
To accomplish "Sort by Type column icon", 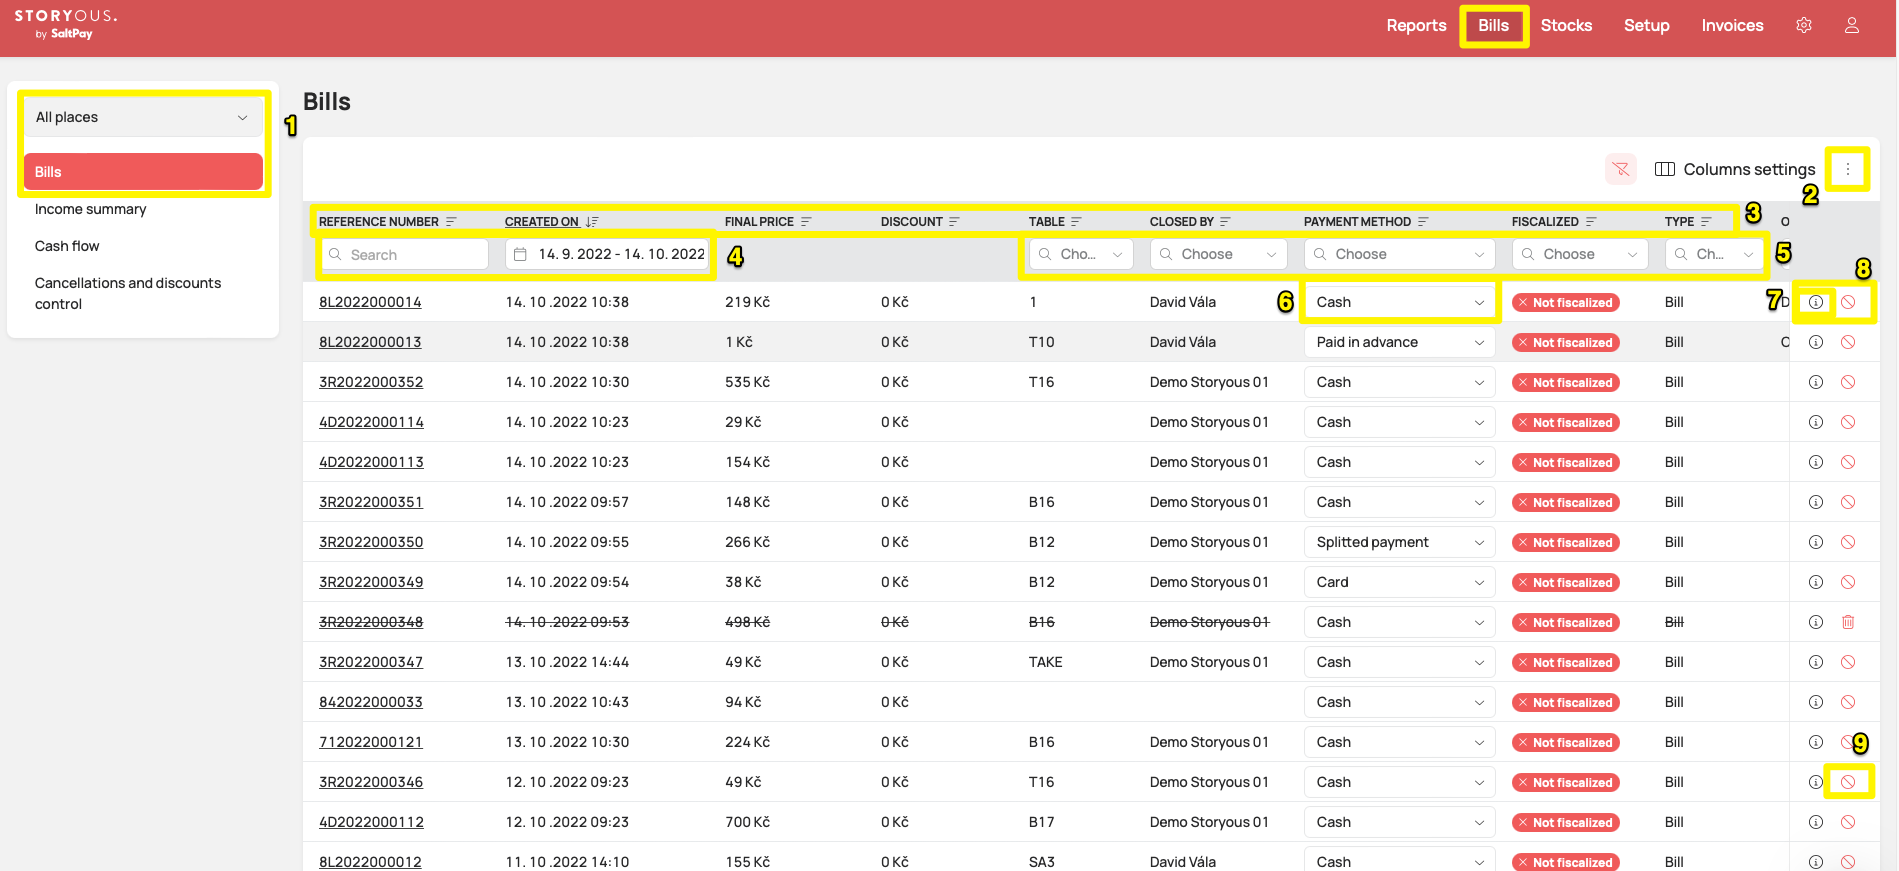I will click(x=1706, y=222).
